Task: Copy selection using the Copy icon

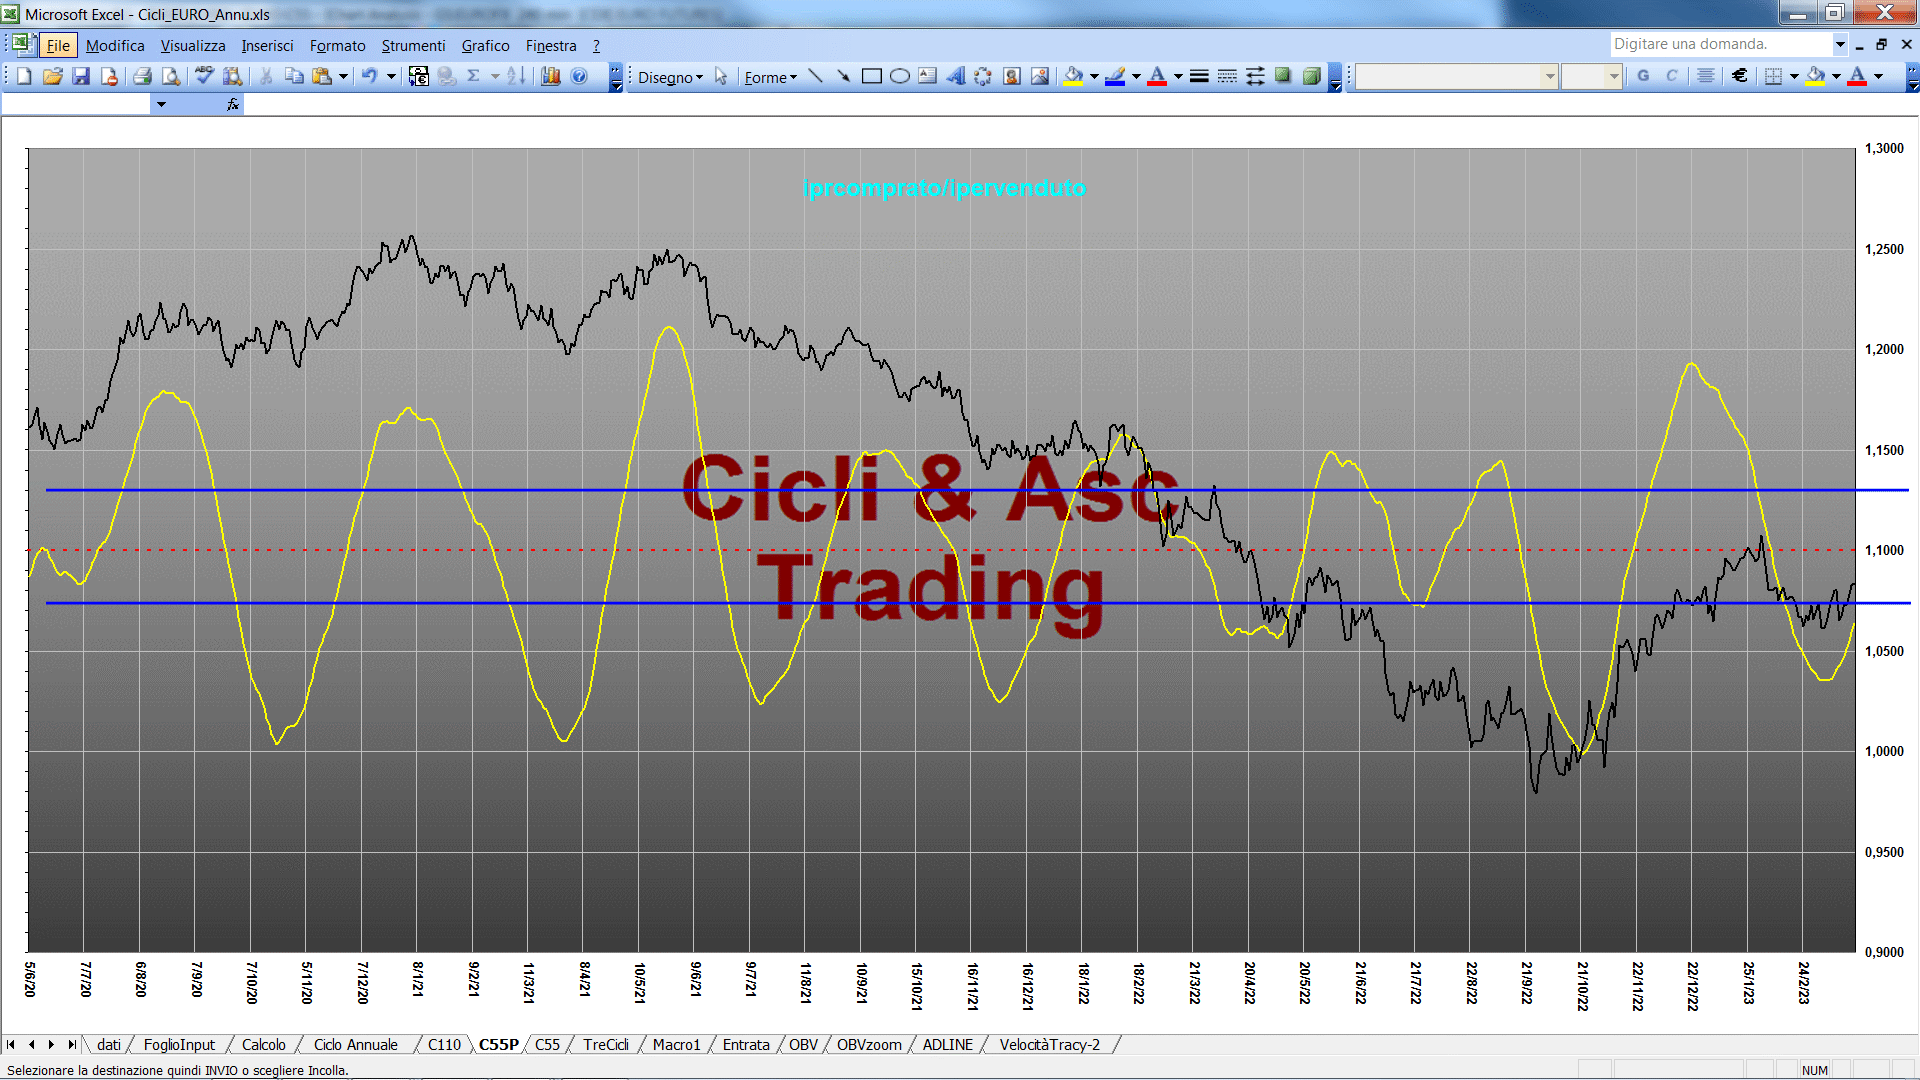Action: coord(294,76)
